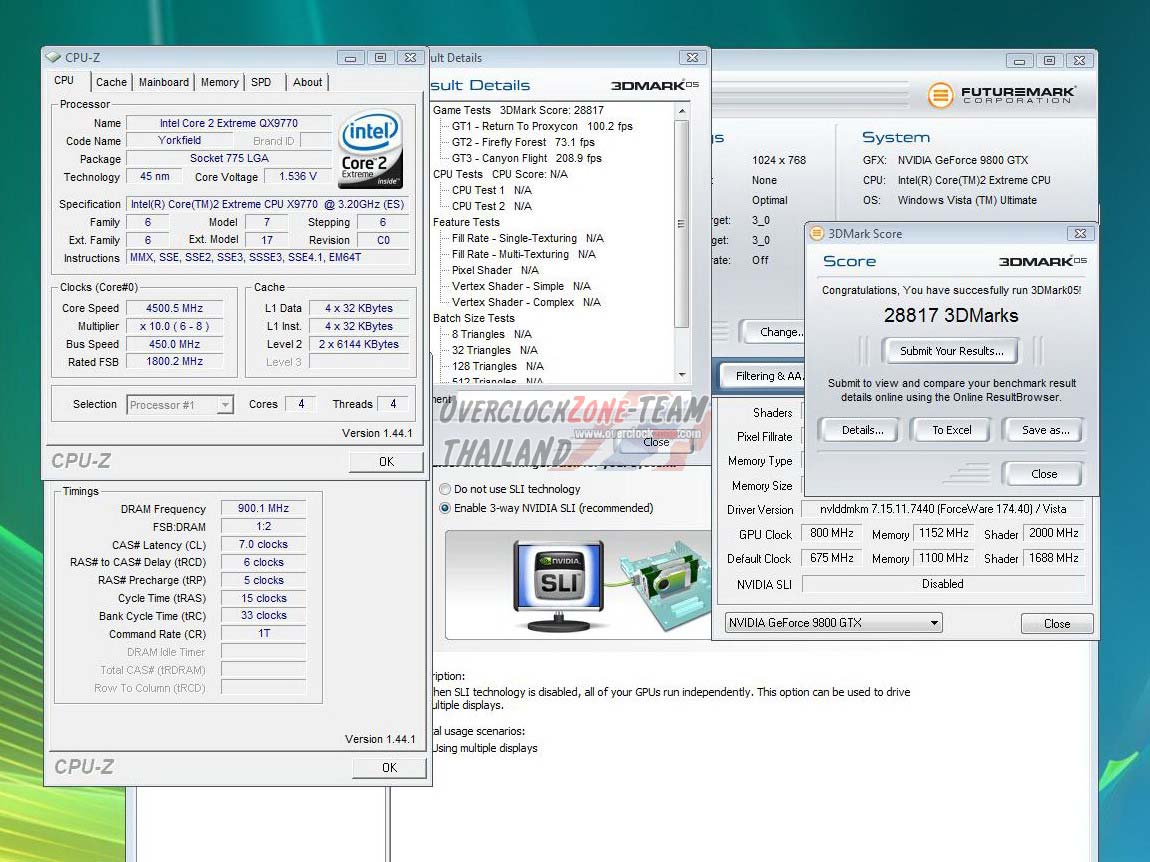
Task: Select GT2 - Firefly Forest row
Action: pos(523,142)
